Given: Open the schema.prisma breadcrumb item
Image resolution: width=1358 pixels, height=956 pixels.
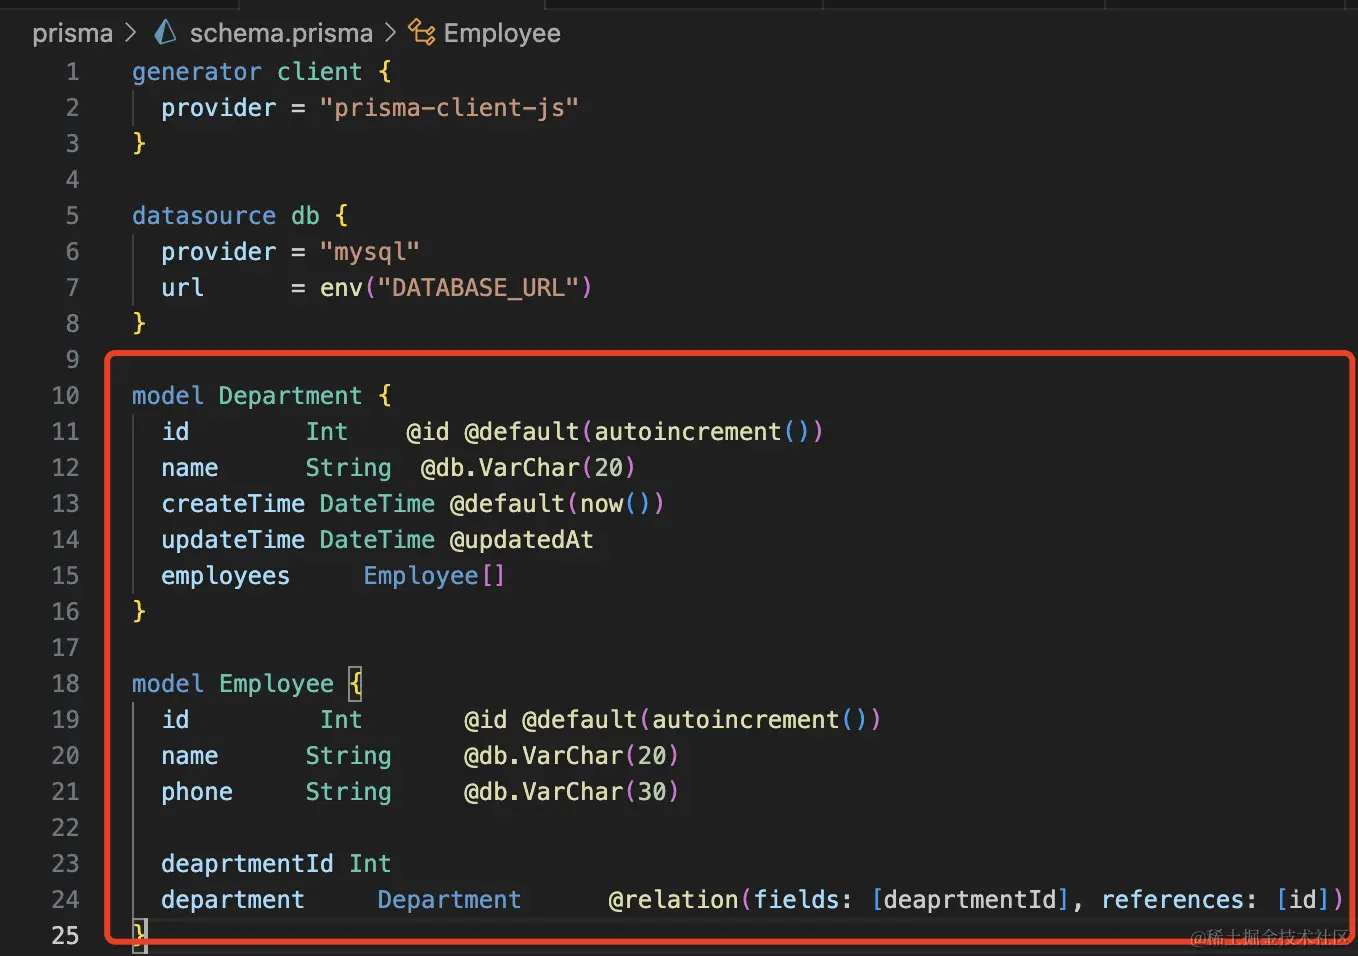Looking at the screenshot, I should point(280,33).
